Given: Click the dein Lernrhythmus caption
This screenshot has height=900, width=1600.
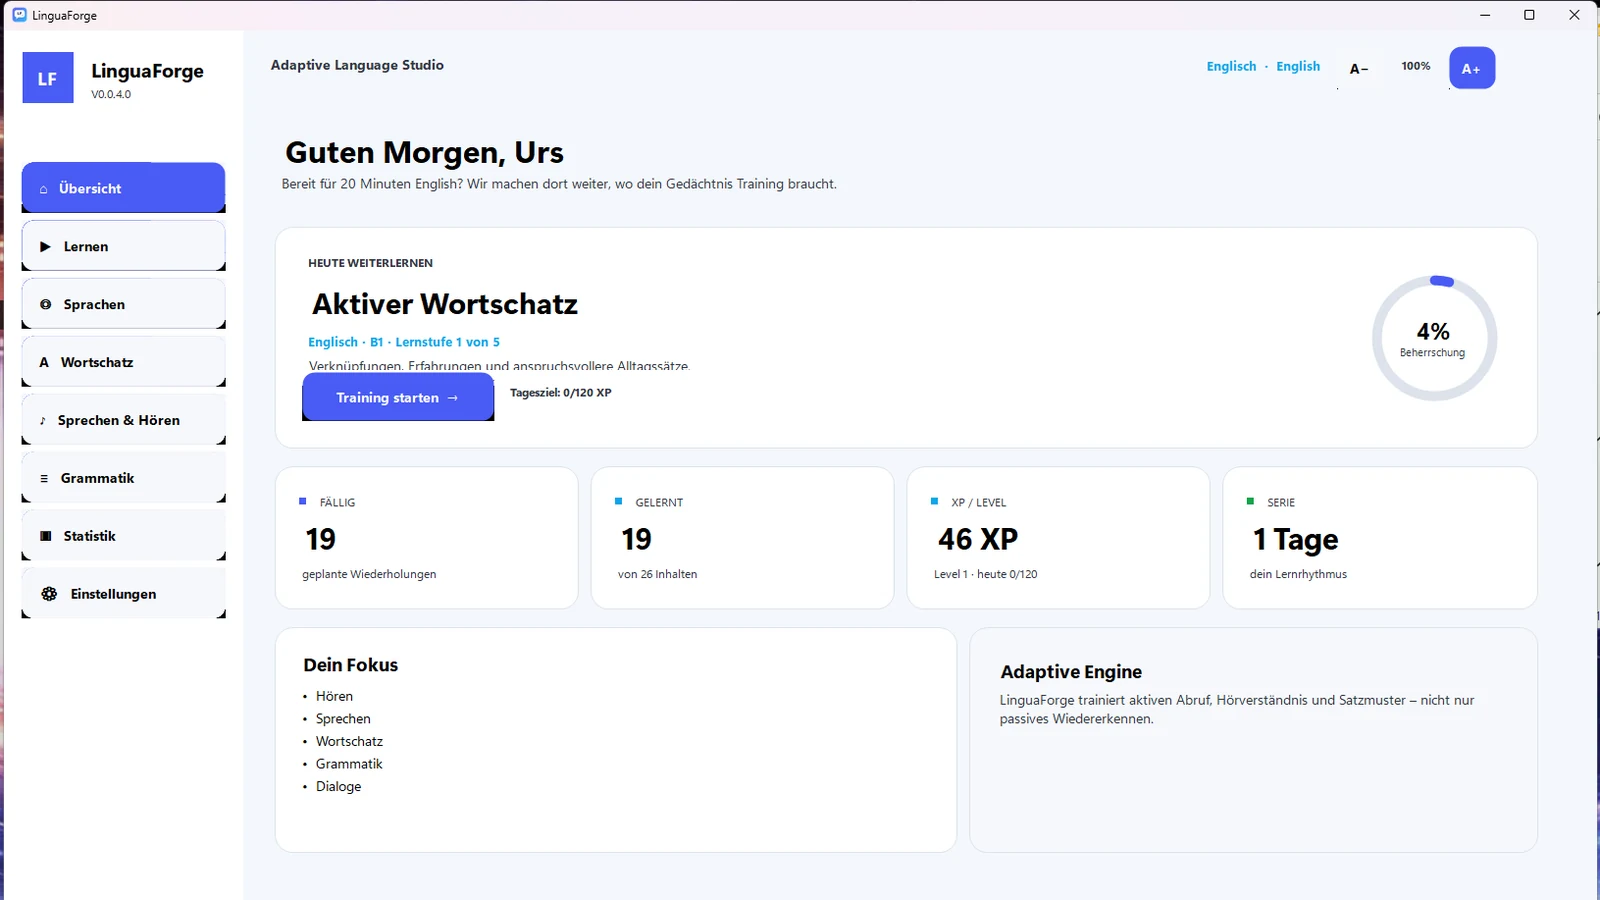Looking at the screenshot, I should click(x=1298, y=574).
